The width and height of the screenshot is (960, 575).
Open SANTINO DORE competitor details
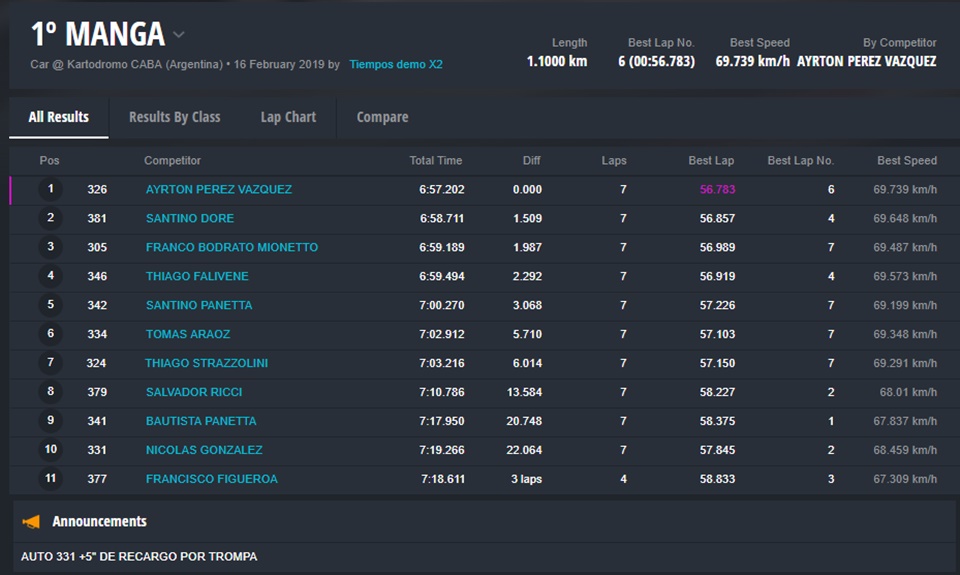click(x=189, y=218)
